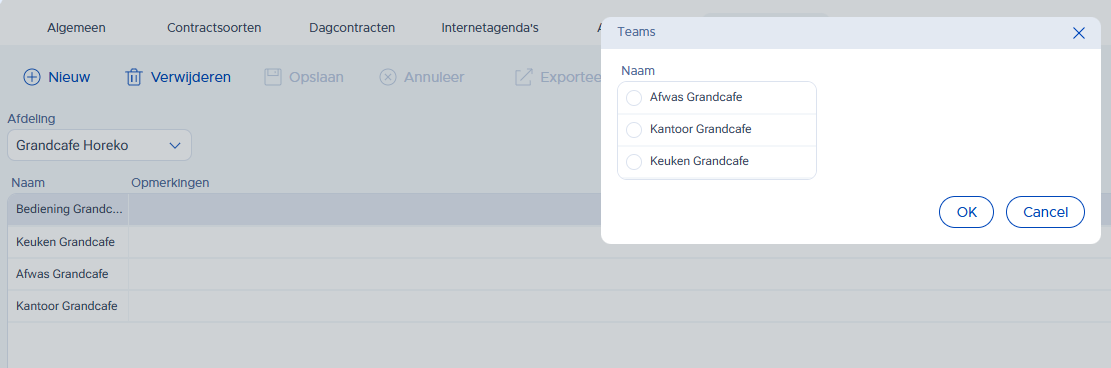Select the Kantoor Grandcafe radio option
The image size is (1111, 368).
(634, 130)
